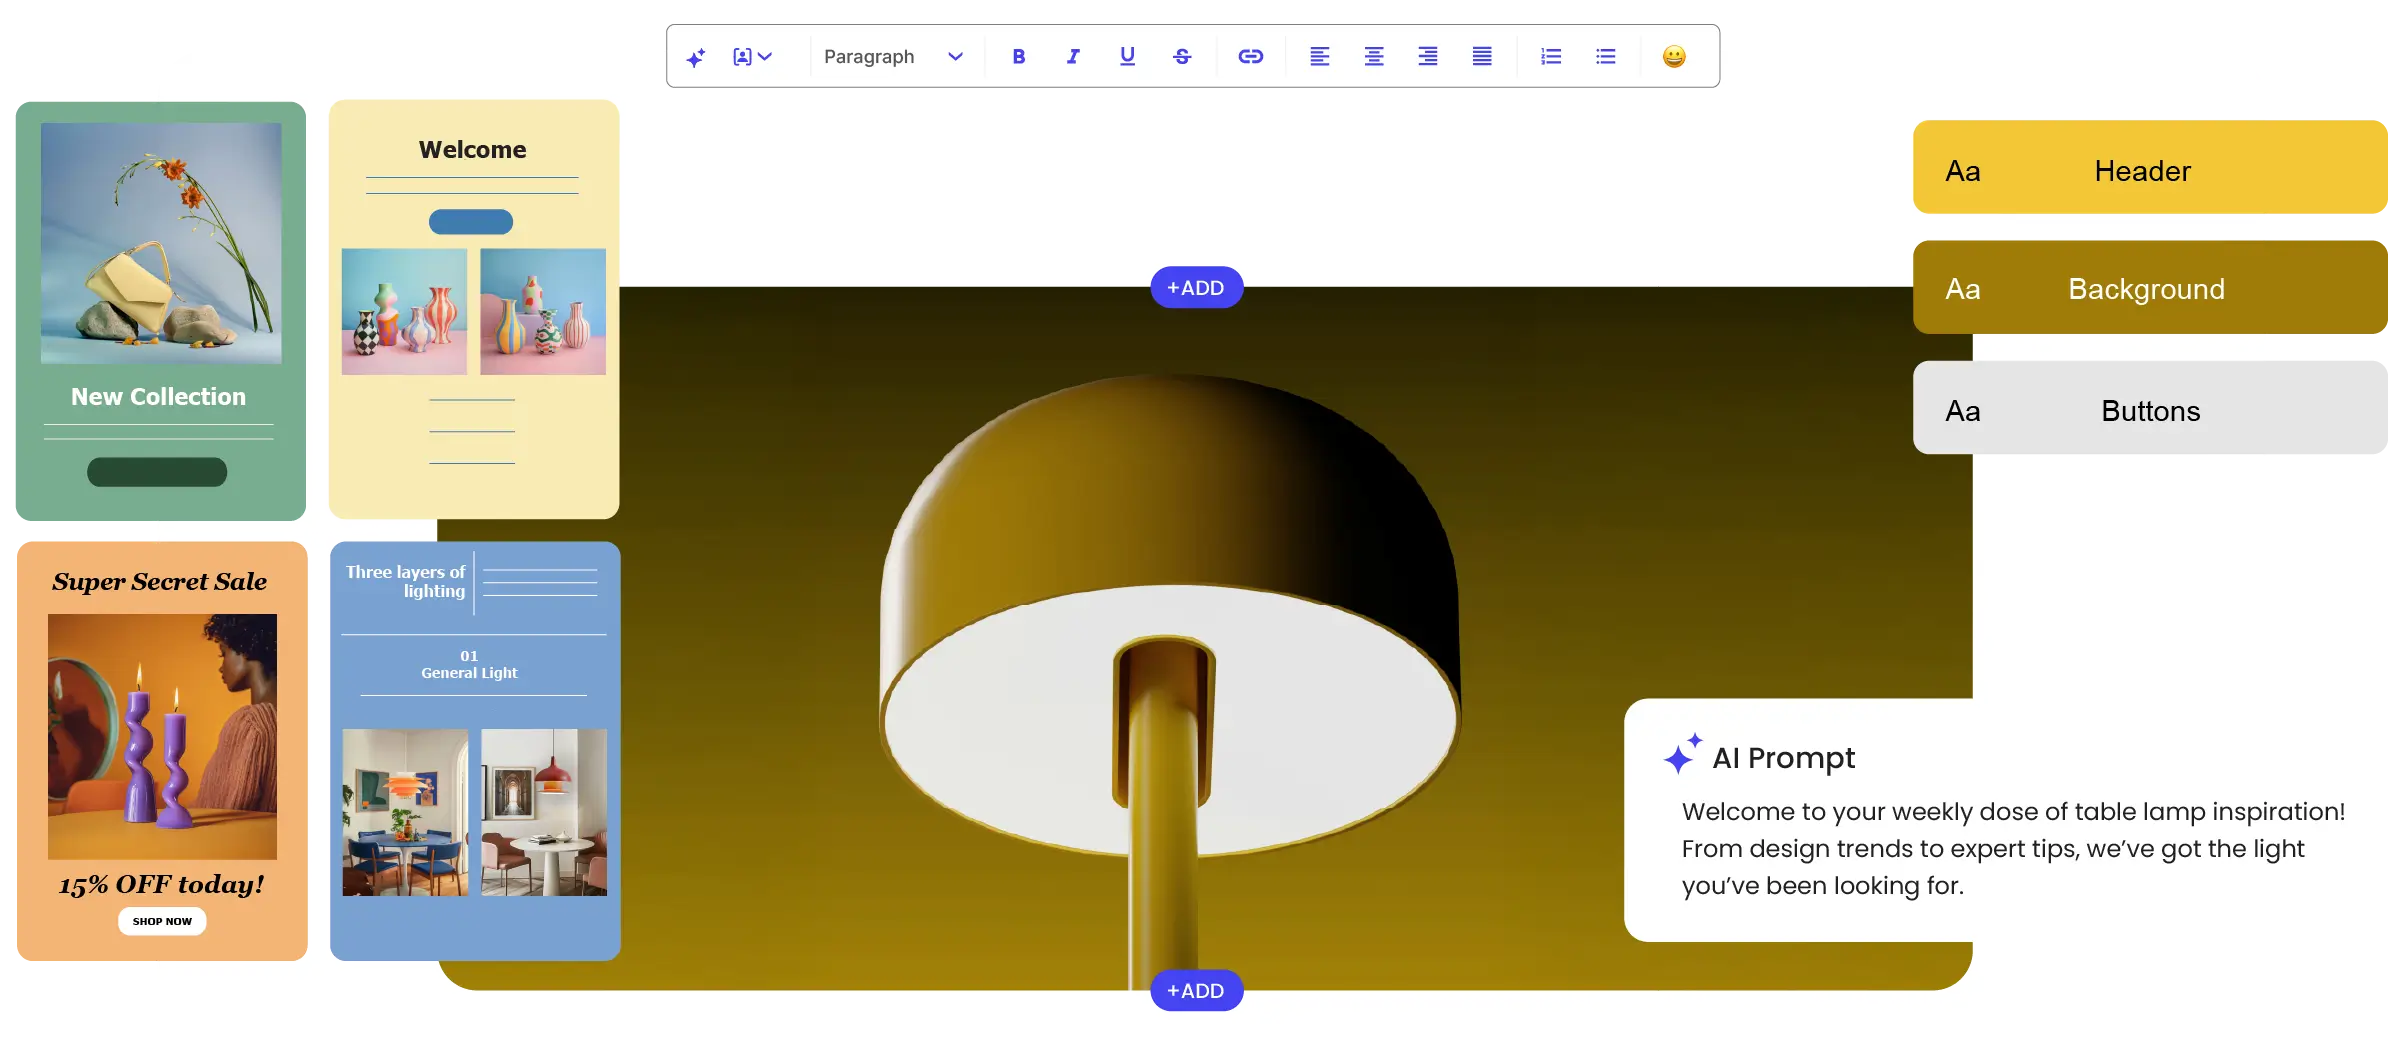Toggle center text alignment
2400x1060 pixels.
1374,57
